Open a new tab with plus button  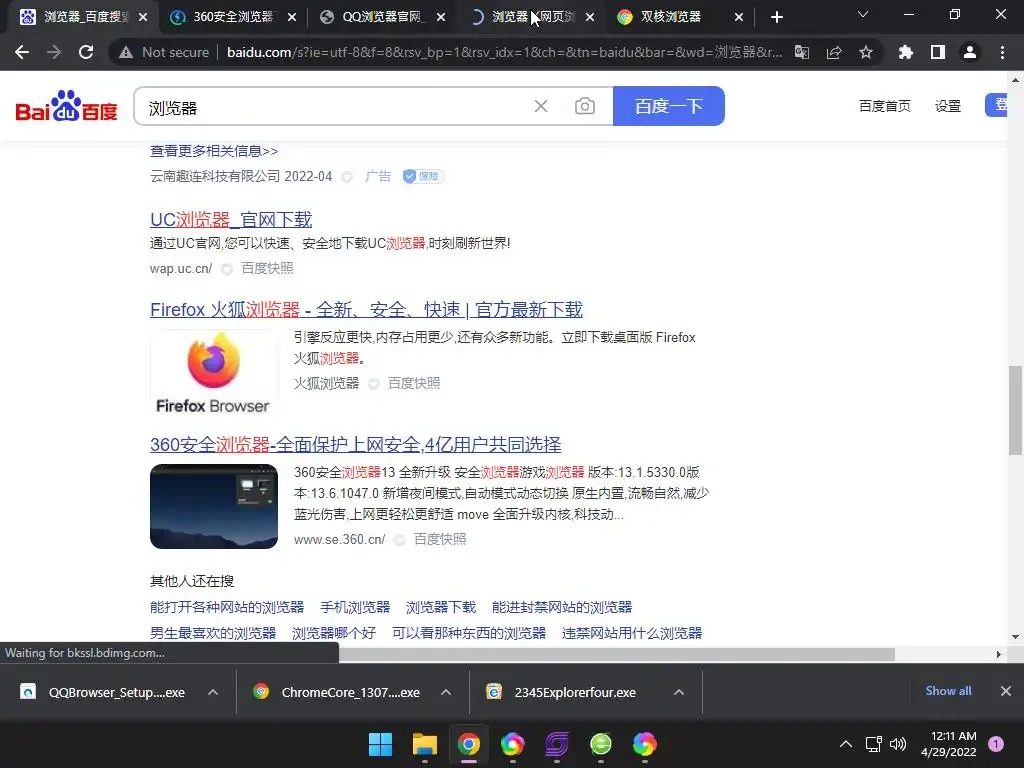pyautogui.click(x=776, y=17)
